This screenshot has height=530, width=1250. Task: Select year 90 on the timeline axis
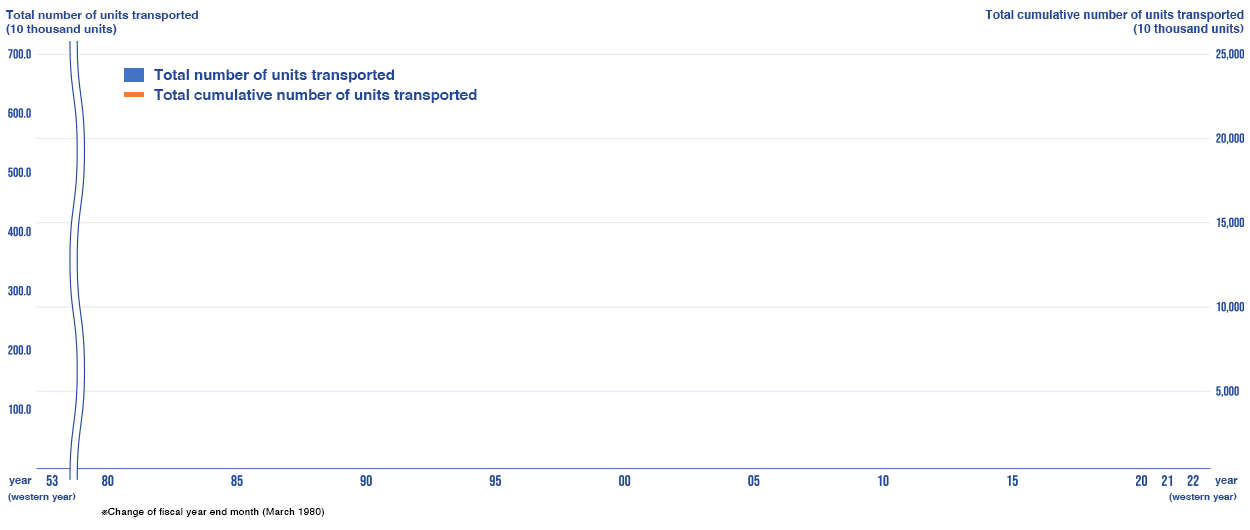366,481
